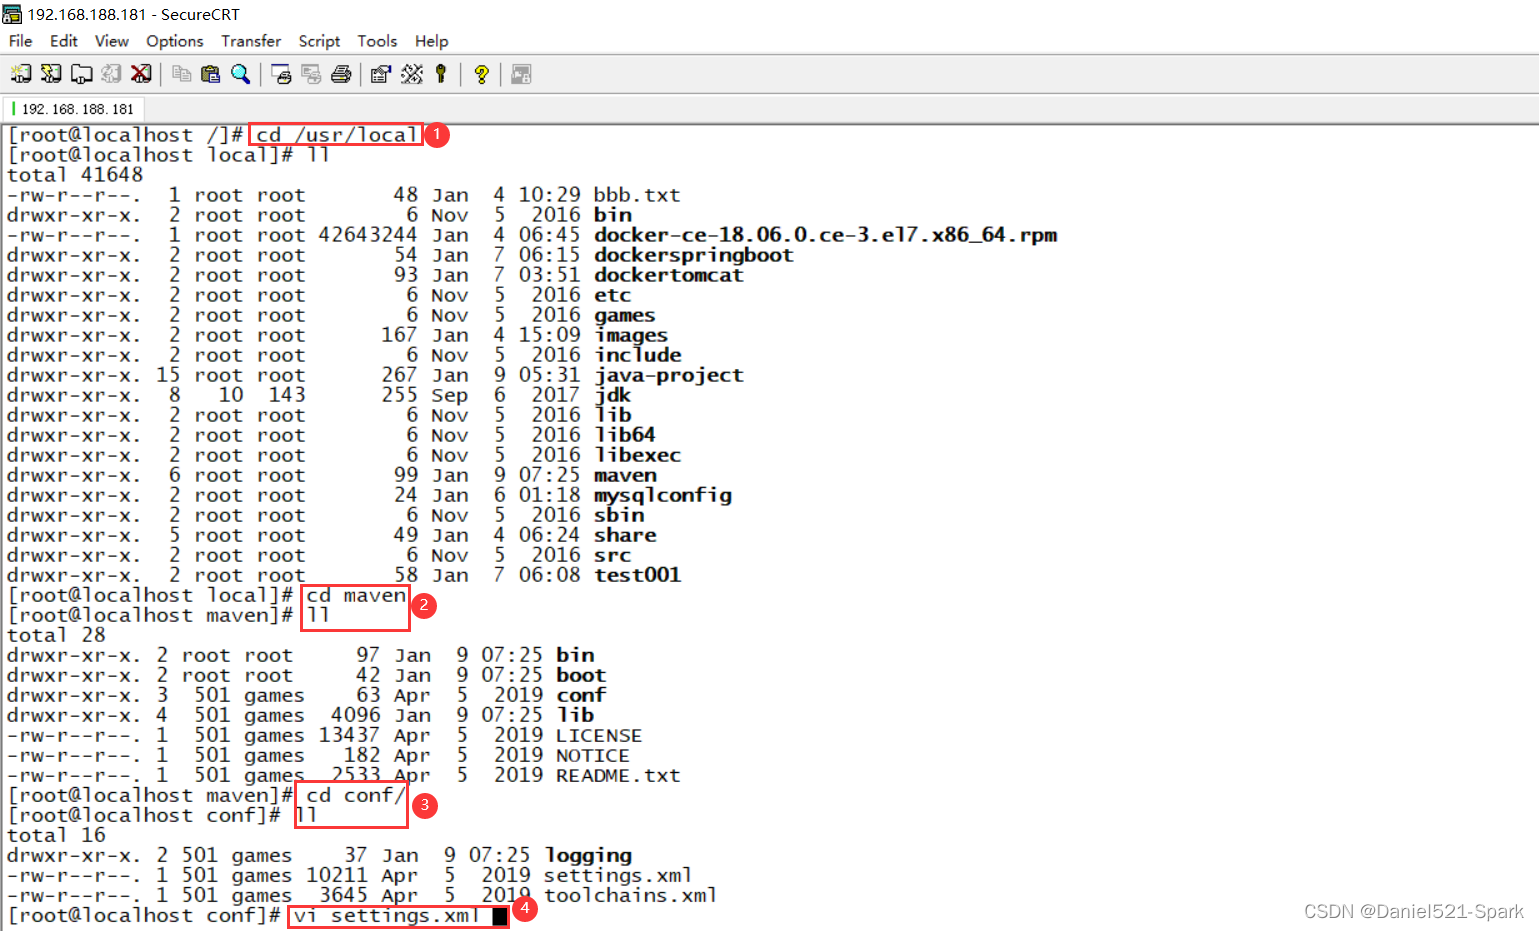
Task: Click the 'vi settings.xml' command line
Action: click(x=387, y=915)
